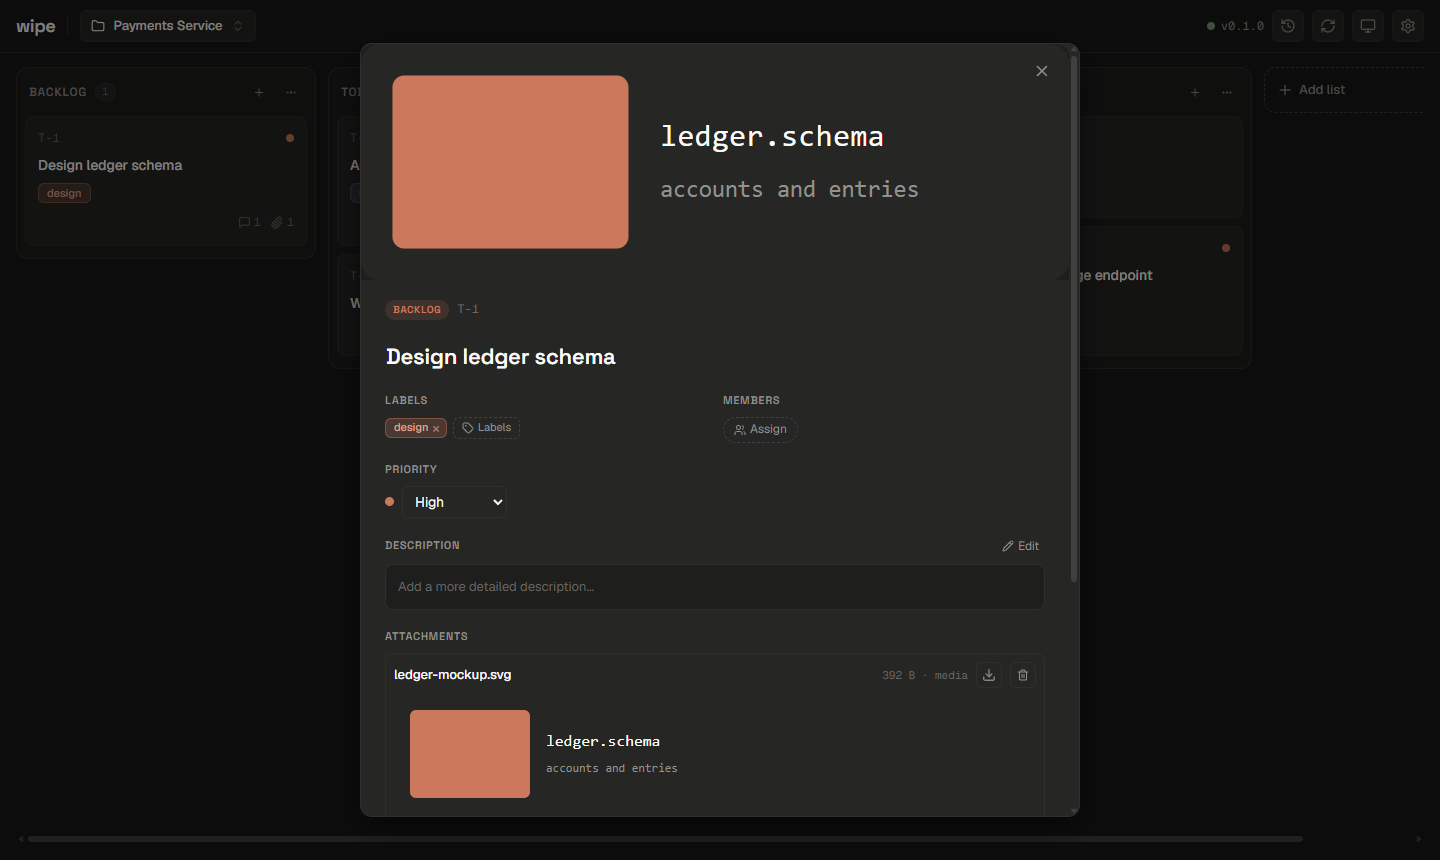This screenshot has height=860, width=1440.
Task: Click the BACKLOG status badge
Action: pyautogui.click(x=417, y=310)
